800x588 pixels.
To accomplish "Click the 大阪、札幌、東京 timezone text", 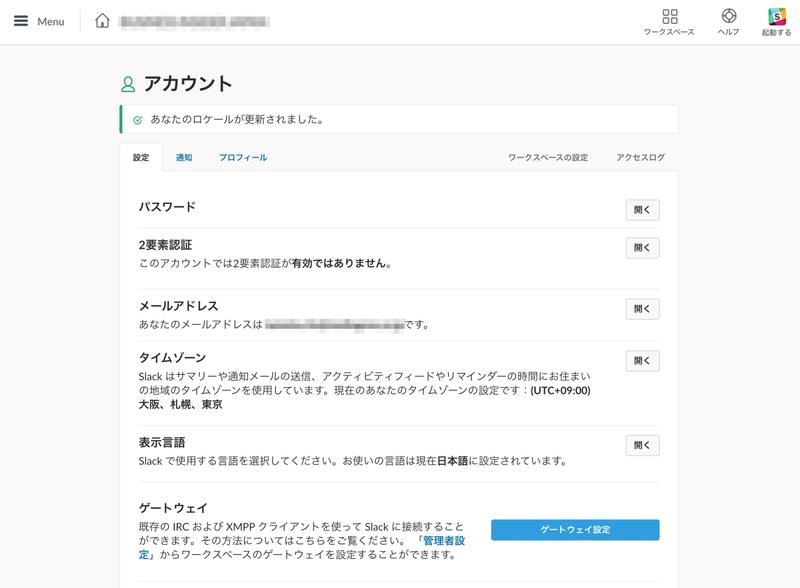I will tap(181, 405).
